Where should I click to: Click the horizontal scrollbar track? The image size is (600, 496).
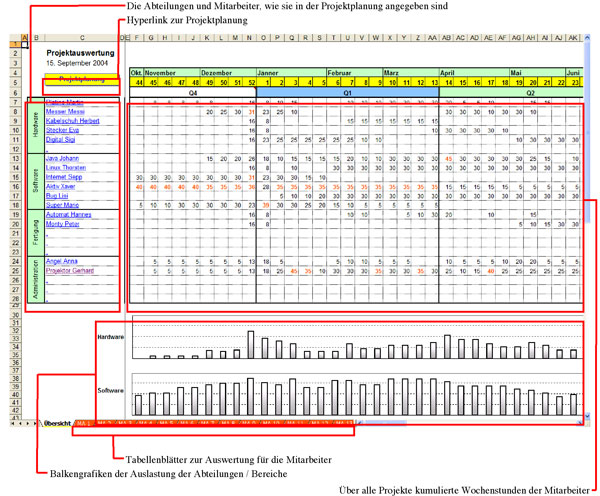(x=460, y=424)
